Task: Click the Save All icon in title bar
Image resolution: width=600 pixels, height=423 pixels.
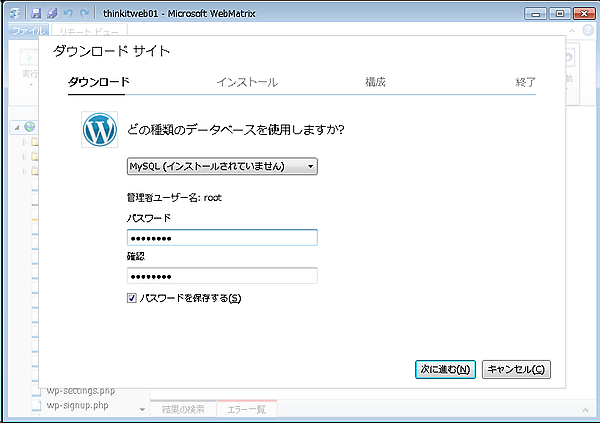Action: coord(52,13)
